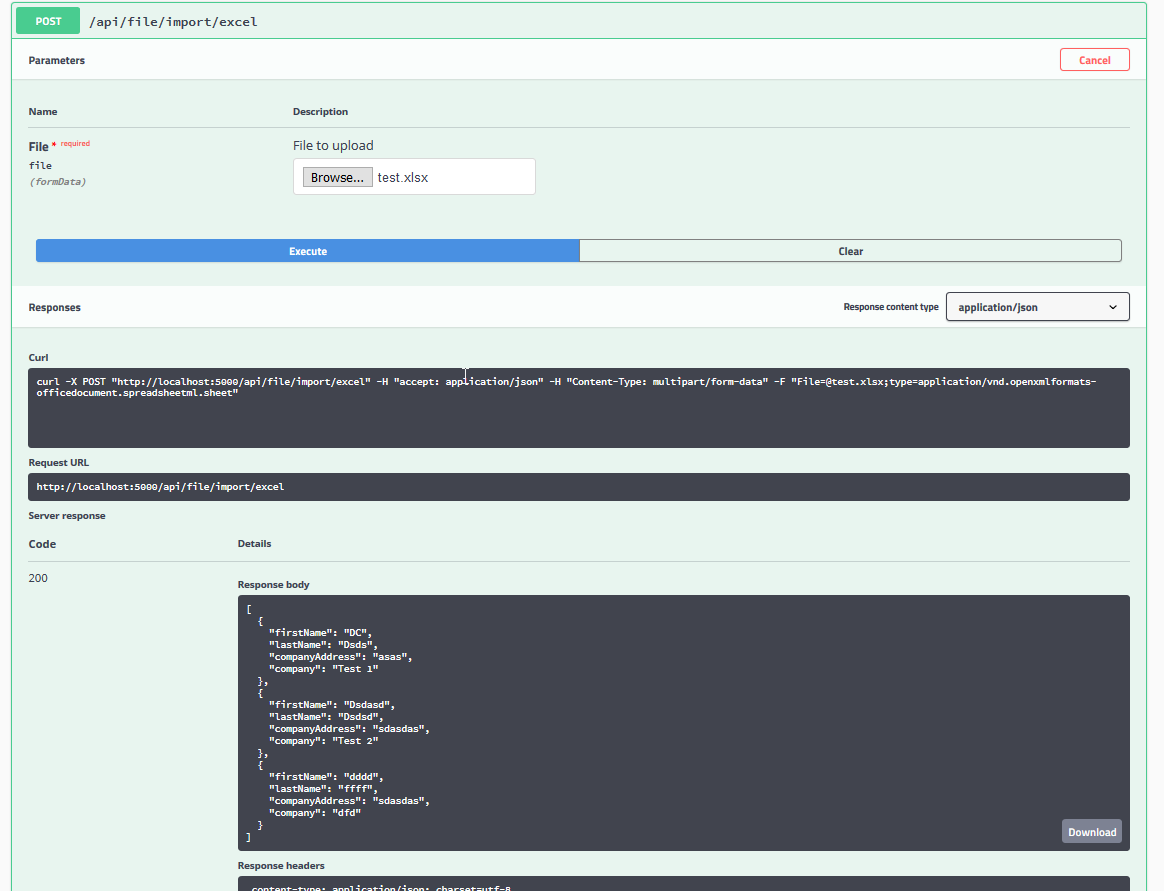Click the File to upload description
Viewport: 1164px width, 891px height.
333,146
